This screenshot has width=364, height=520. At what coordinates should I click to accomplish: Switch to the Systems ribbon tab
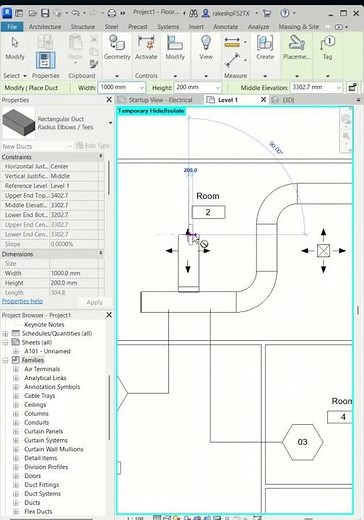coord(168,27)
